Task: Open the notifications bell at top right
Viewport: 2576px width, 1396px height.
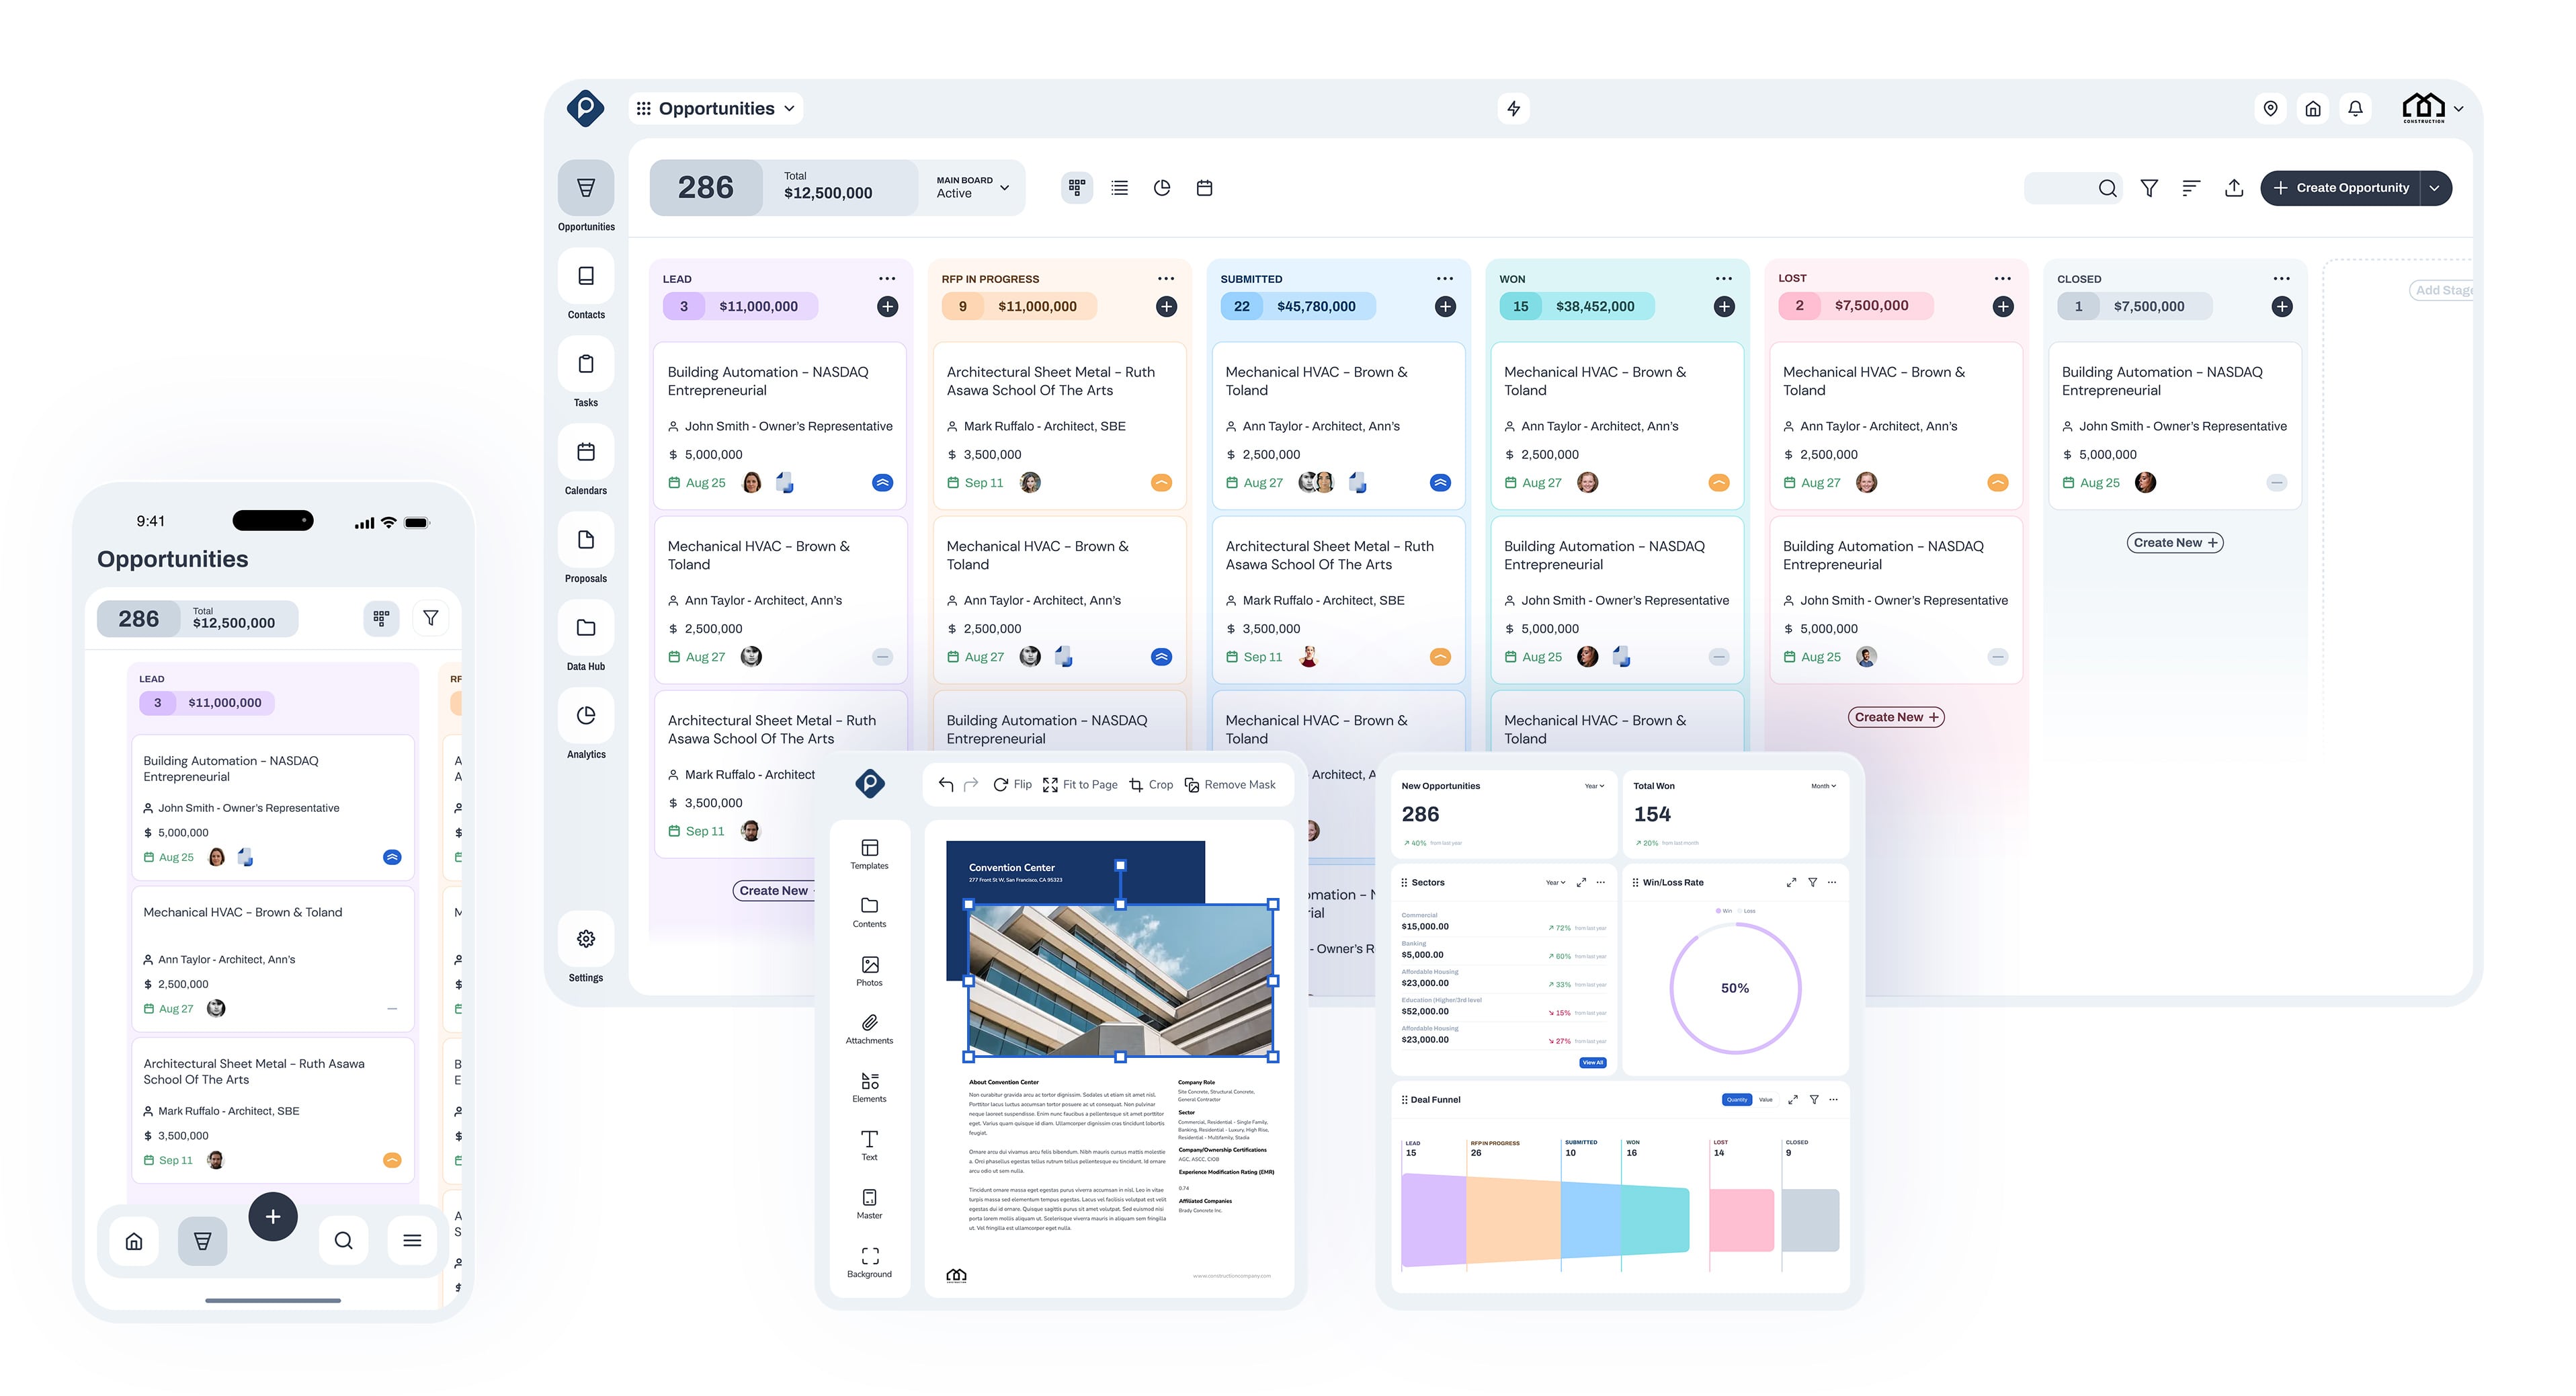Action: click(2355, 108)
